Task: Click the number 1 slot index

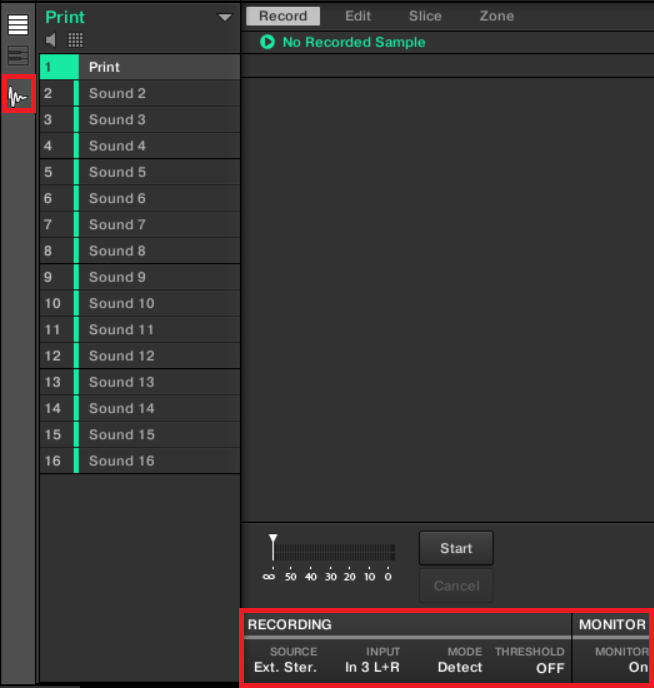Action: [x=48, y=67]
